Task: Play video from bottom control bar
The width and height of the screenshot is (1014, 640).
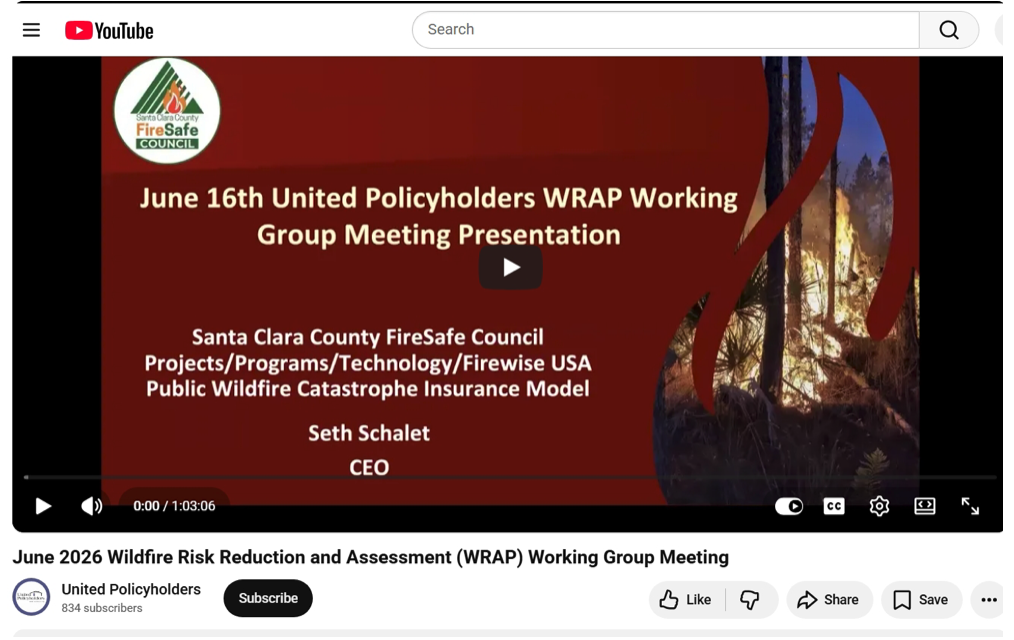Action: tap(43, 506)
